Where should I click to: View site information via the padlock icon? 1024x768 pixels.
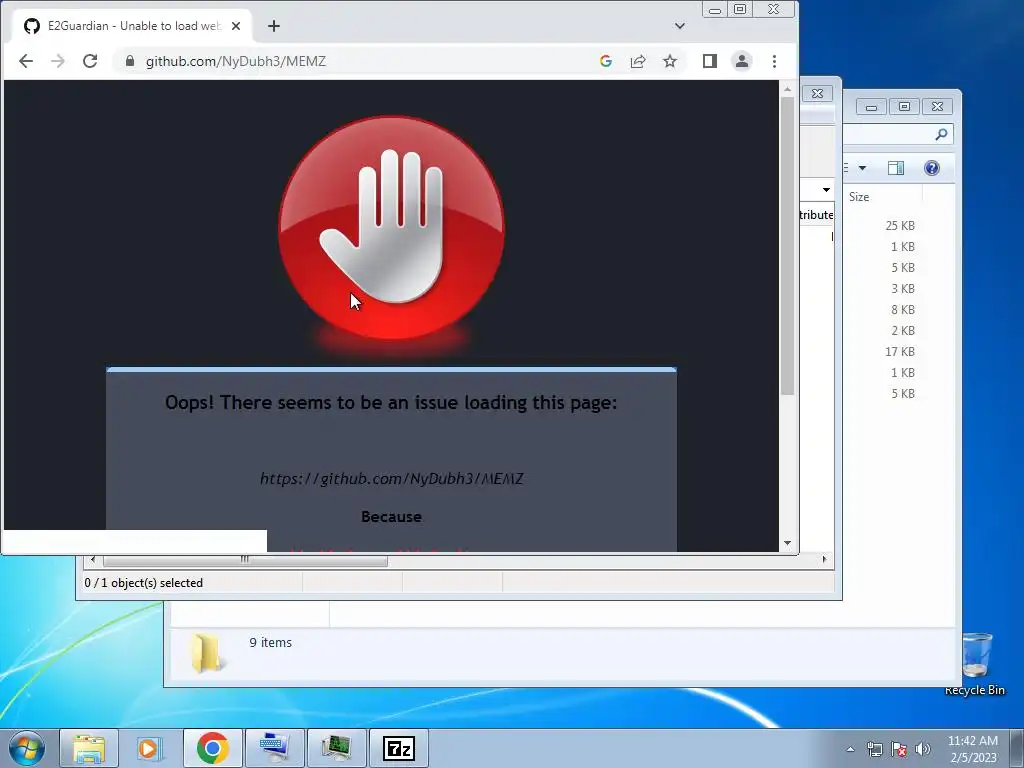[x=130, y=61]
